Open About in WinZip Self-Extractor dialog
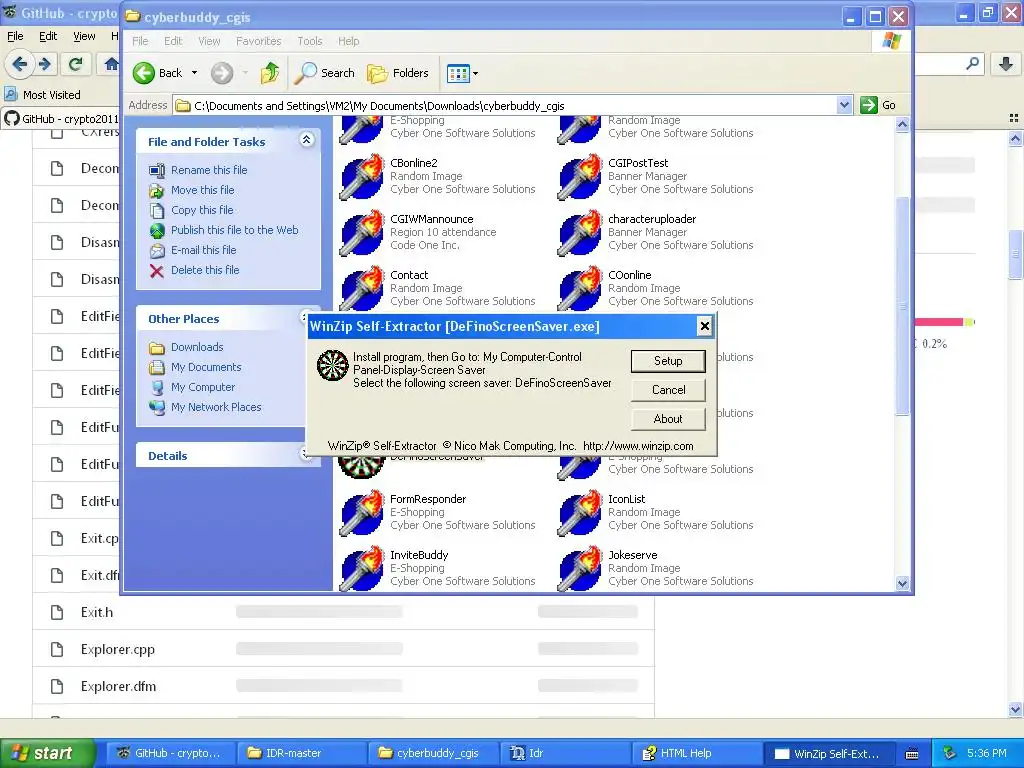This screenshot has height=768, width=1024. (x=668, y=419)
